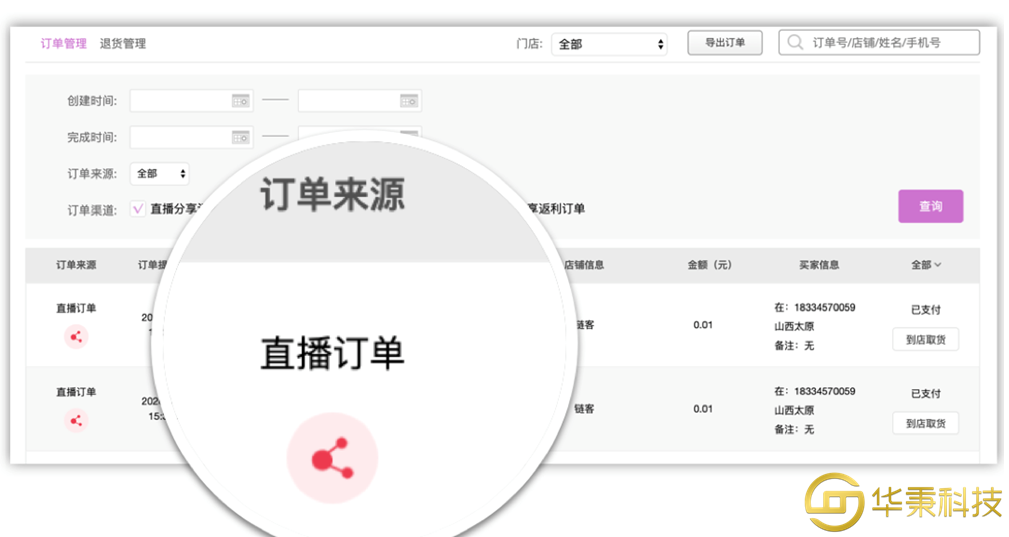Open calendar icon in 完成时间 start date field
This screenshot has width=1009, height=537.
tap(240, 137)
